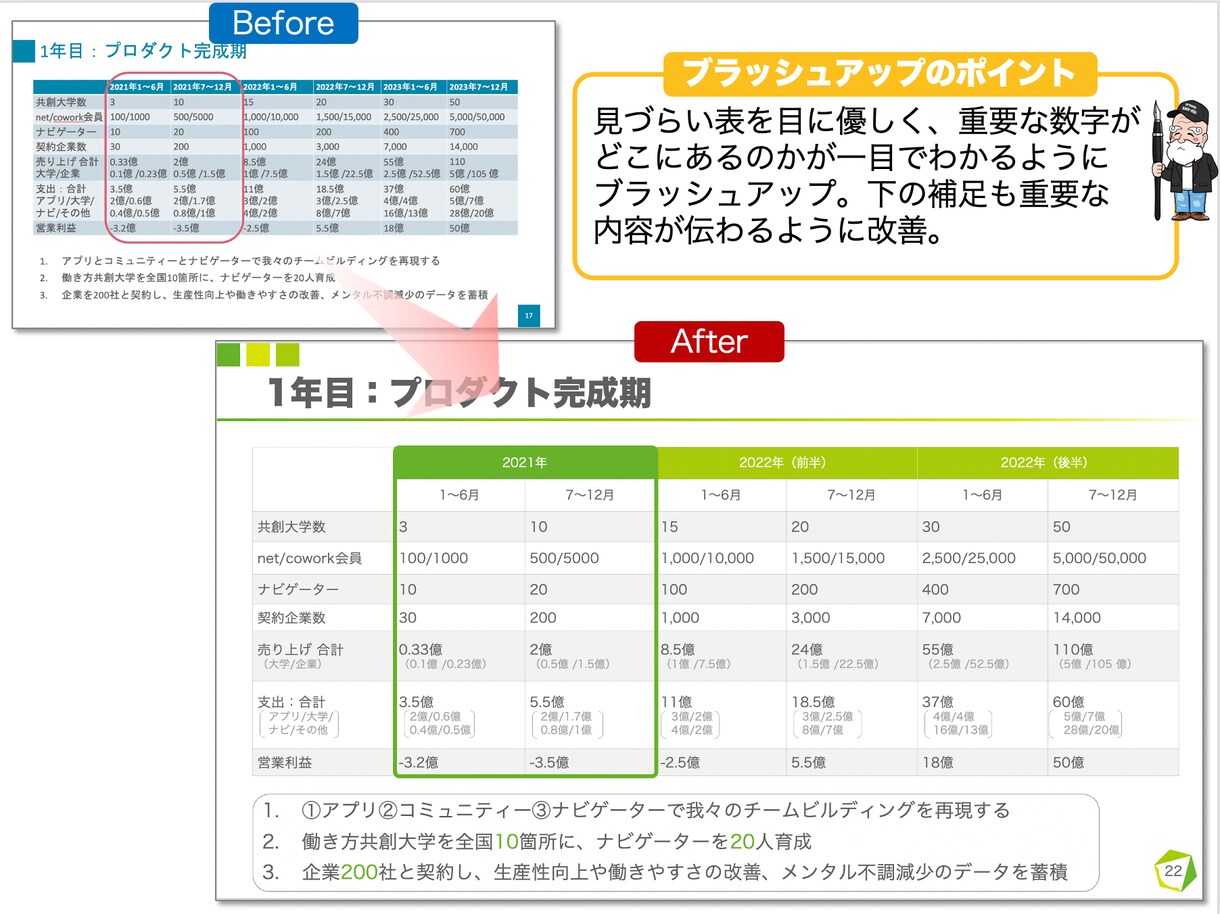Screen dimensions: 1220x914
Task: Select the cell 5,000/50,000
Action: [x=1100, y=558]
